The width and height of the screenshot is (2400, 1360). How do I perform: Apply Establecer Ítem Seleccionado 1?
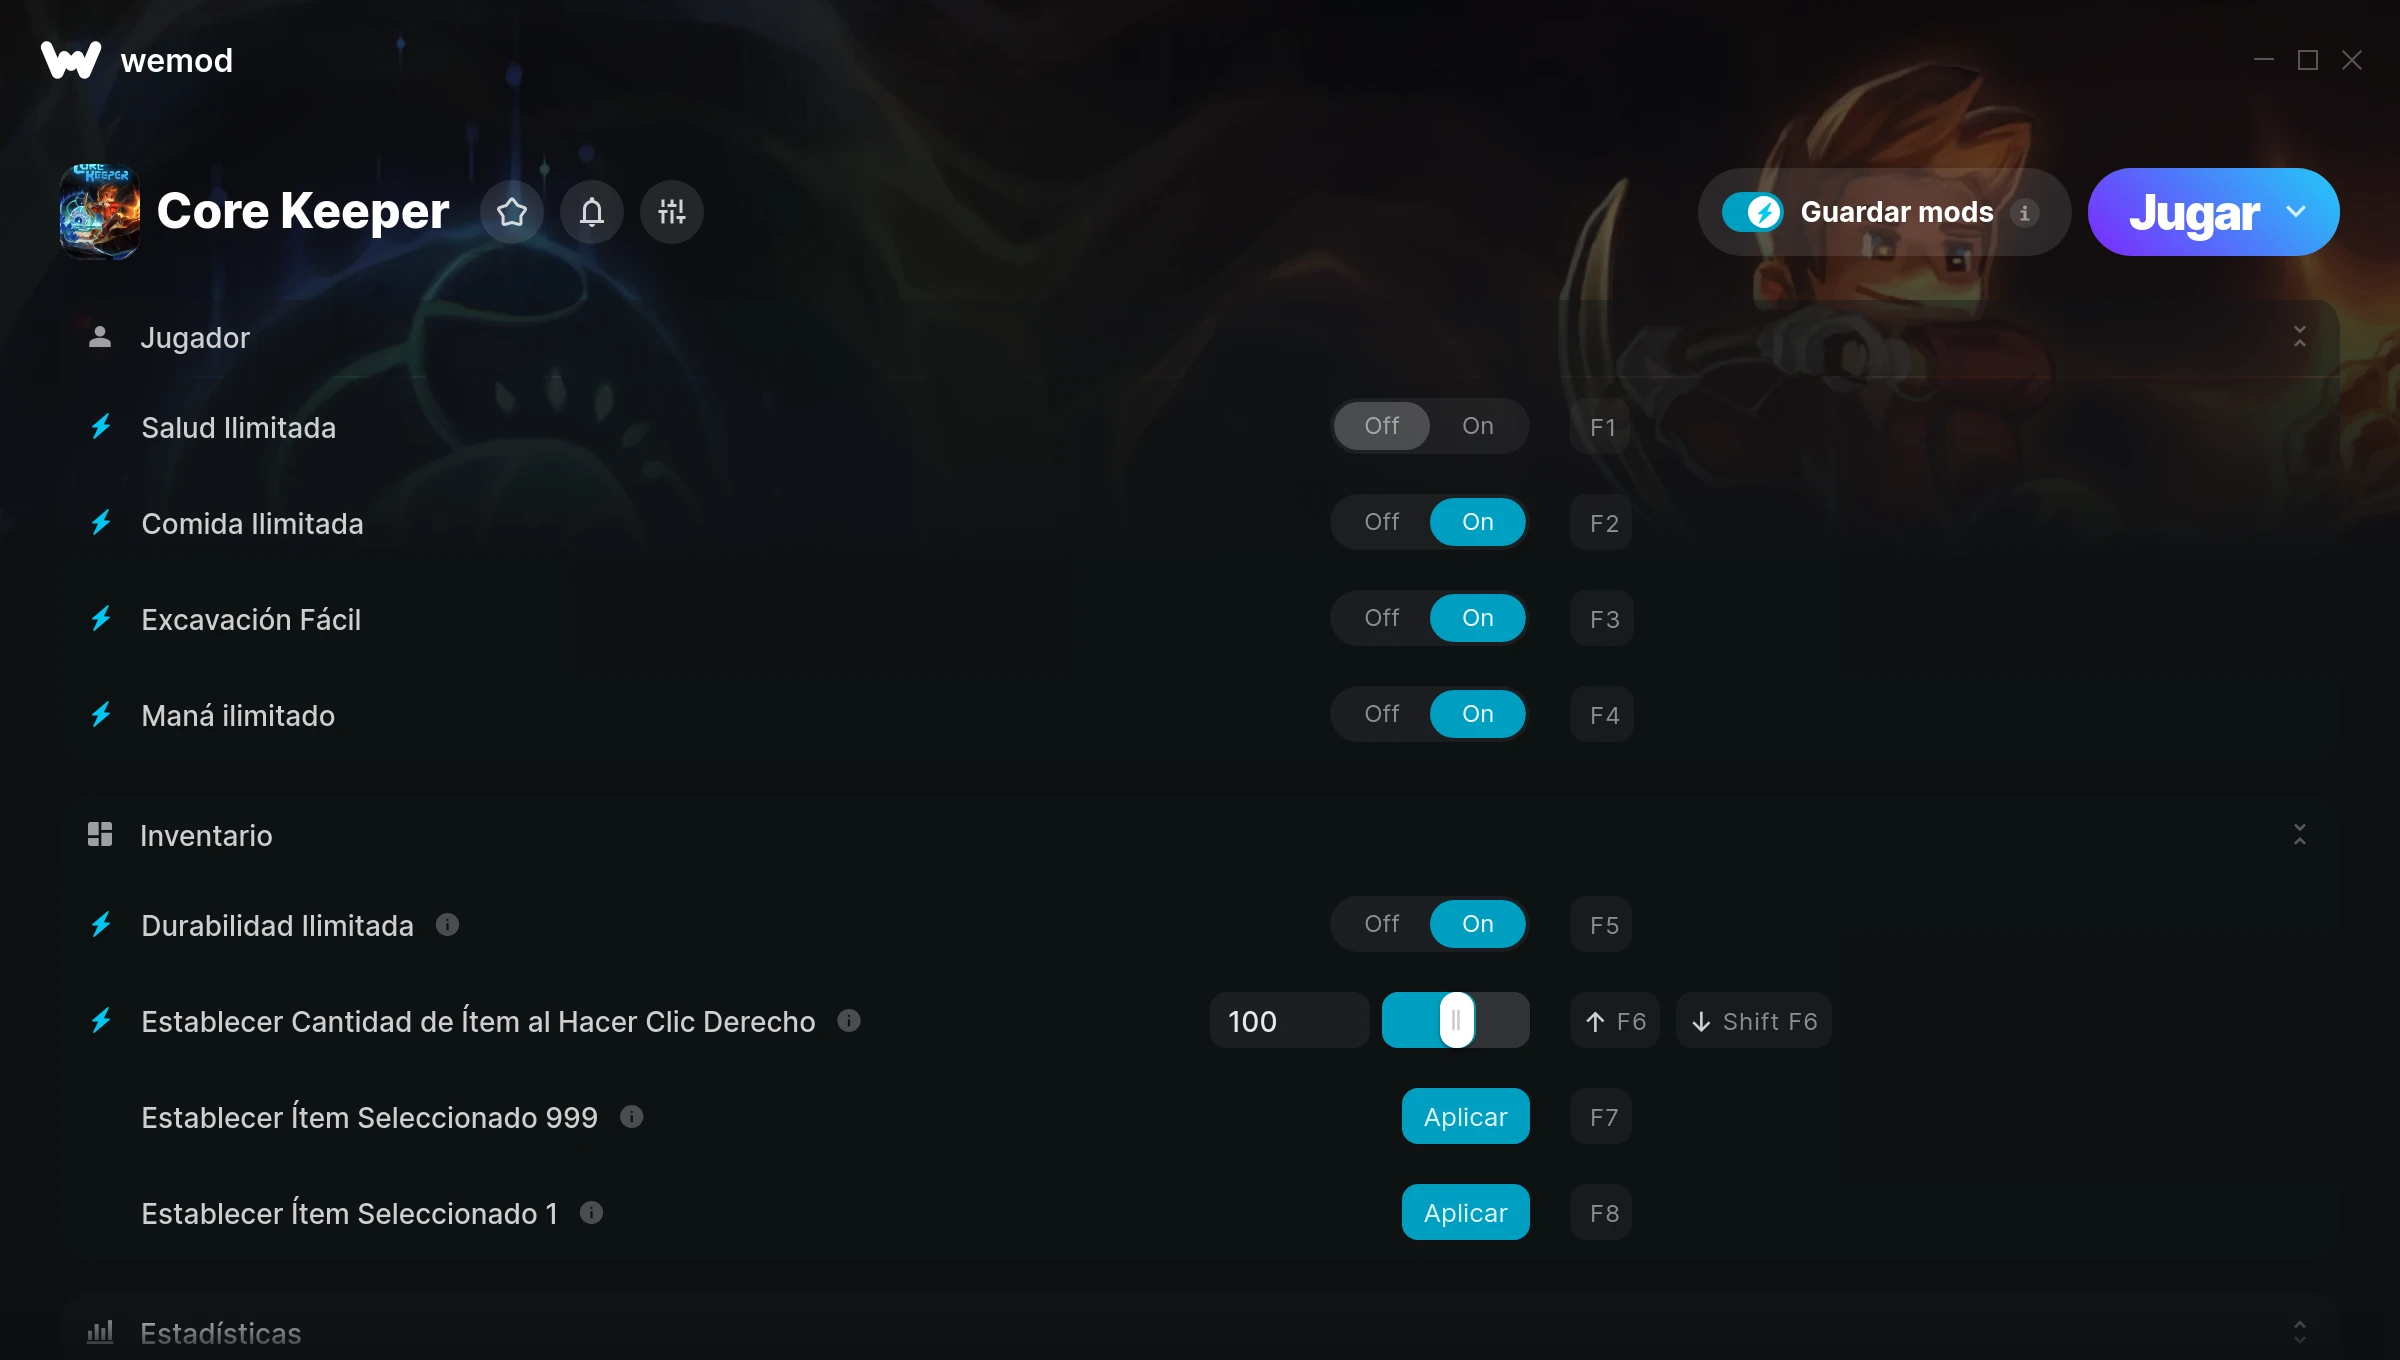click(1466, 1213)
